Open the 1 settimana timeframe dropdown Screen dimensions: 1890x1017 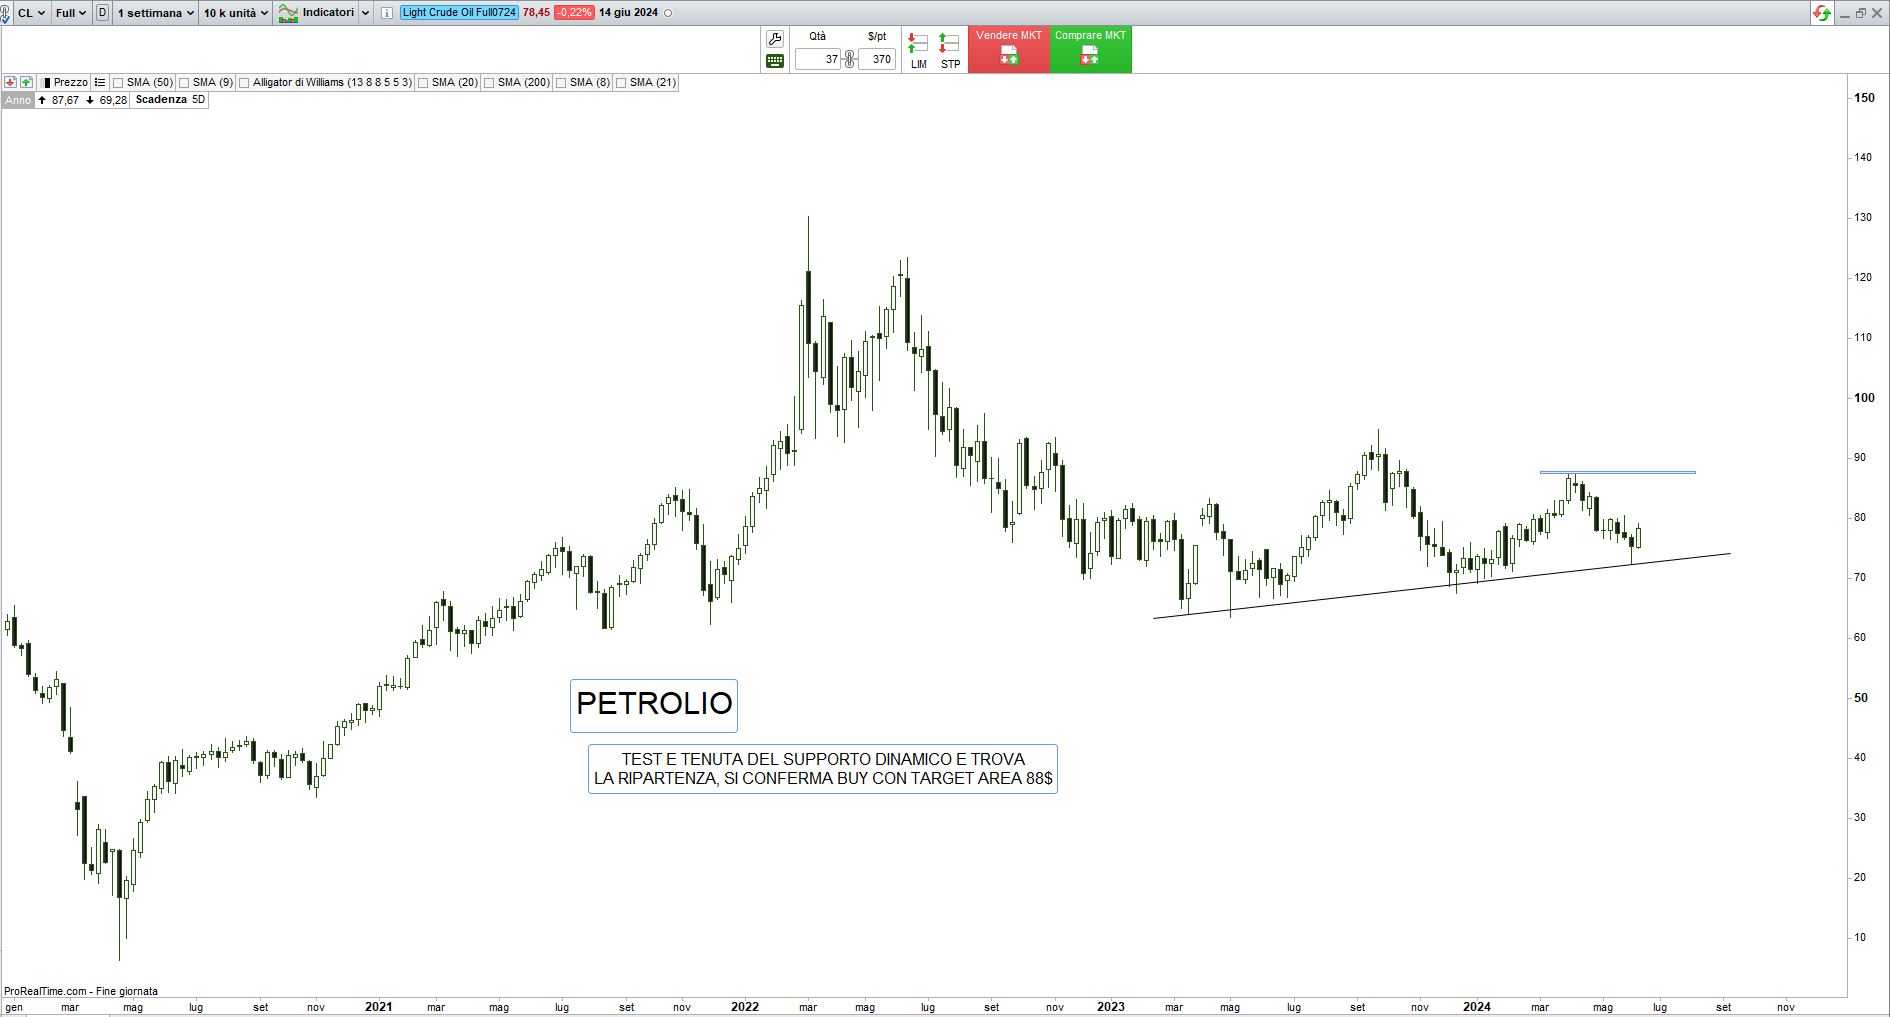click(x=155, y=13)
